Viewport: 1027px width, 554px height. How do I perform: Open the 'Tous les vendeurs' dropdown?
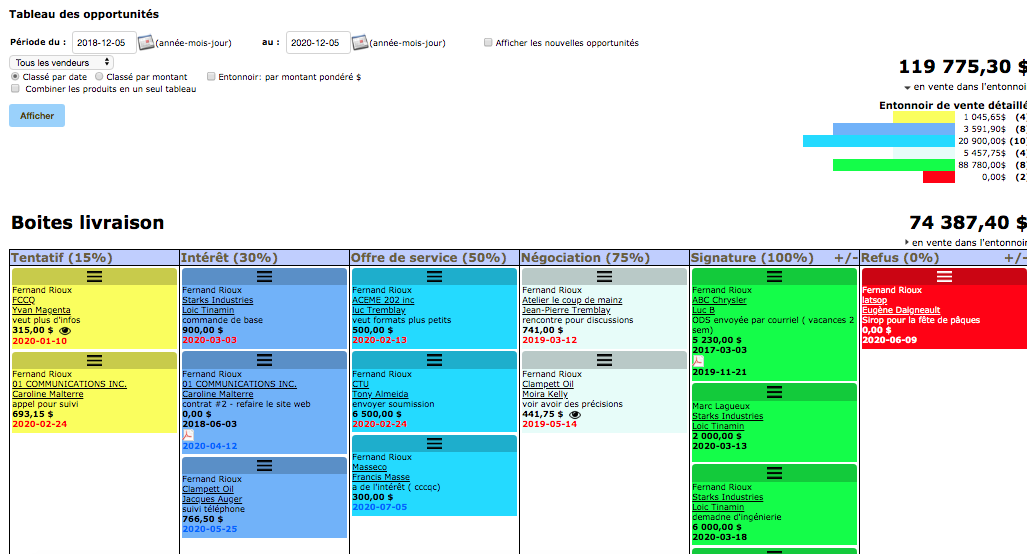(62, 62)
